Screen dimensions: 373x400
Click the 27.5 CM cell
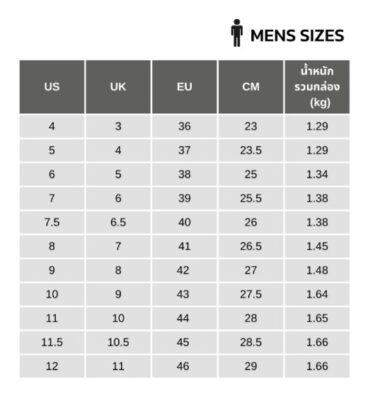click(x=251, y=294)
